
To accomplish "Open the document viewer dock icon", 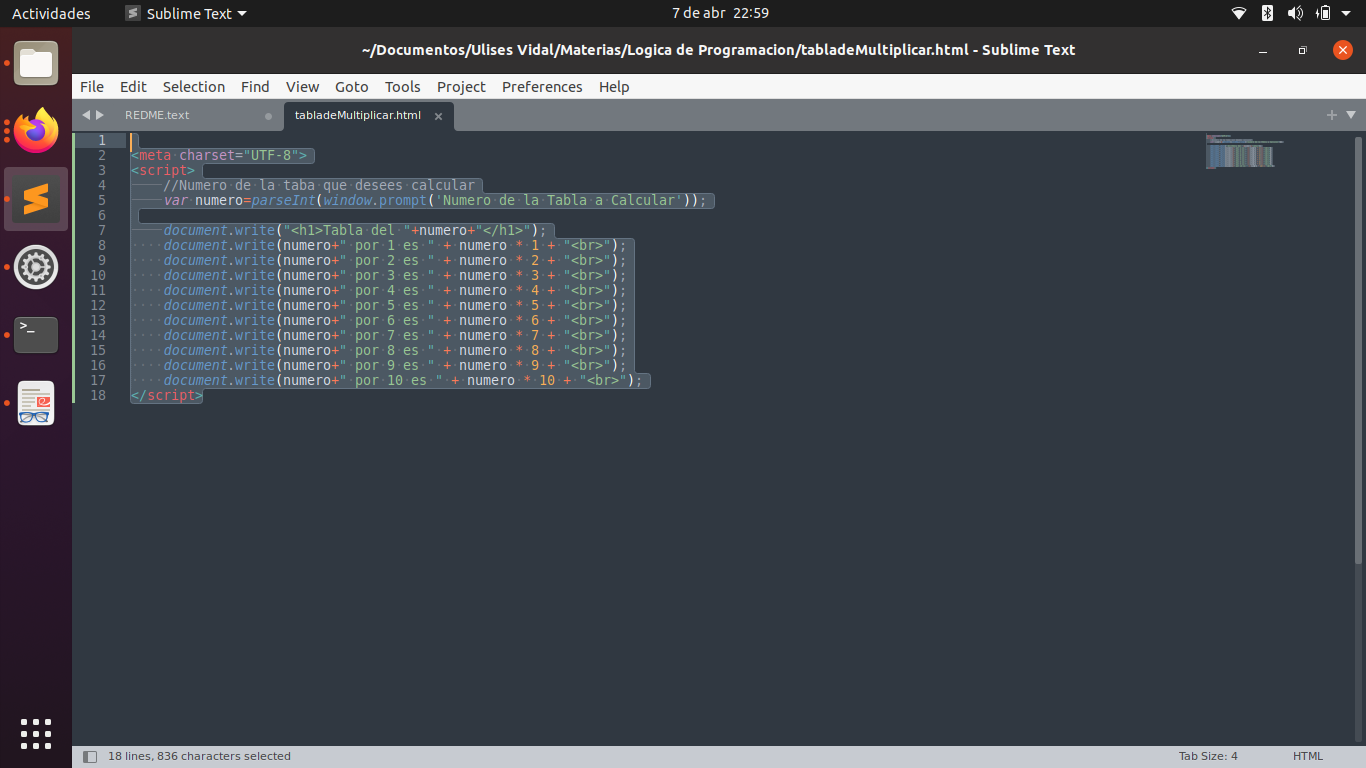I will click(36, 403).
